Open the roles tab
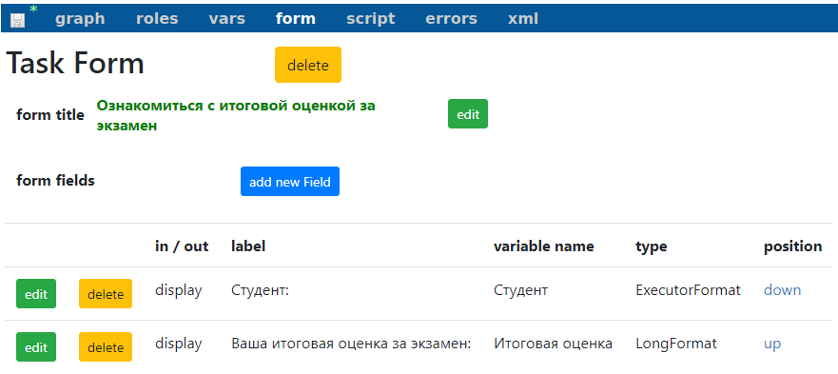The width and height of the screenshot is (838, 374). 157,19
